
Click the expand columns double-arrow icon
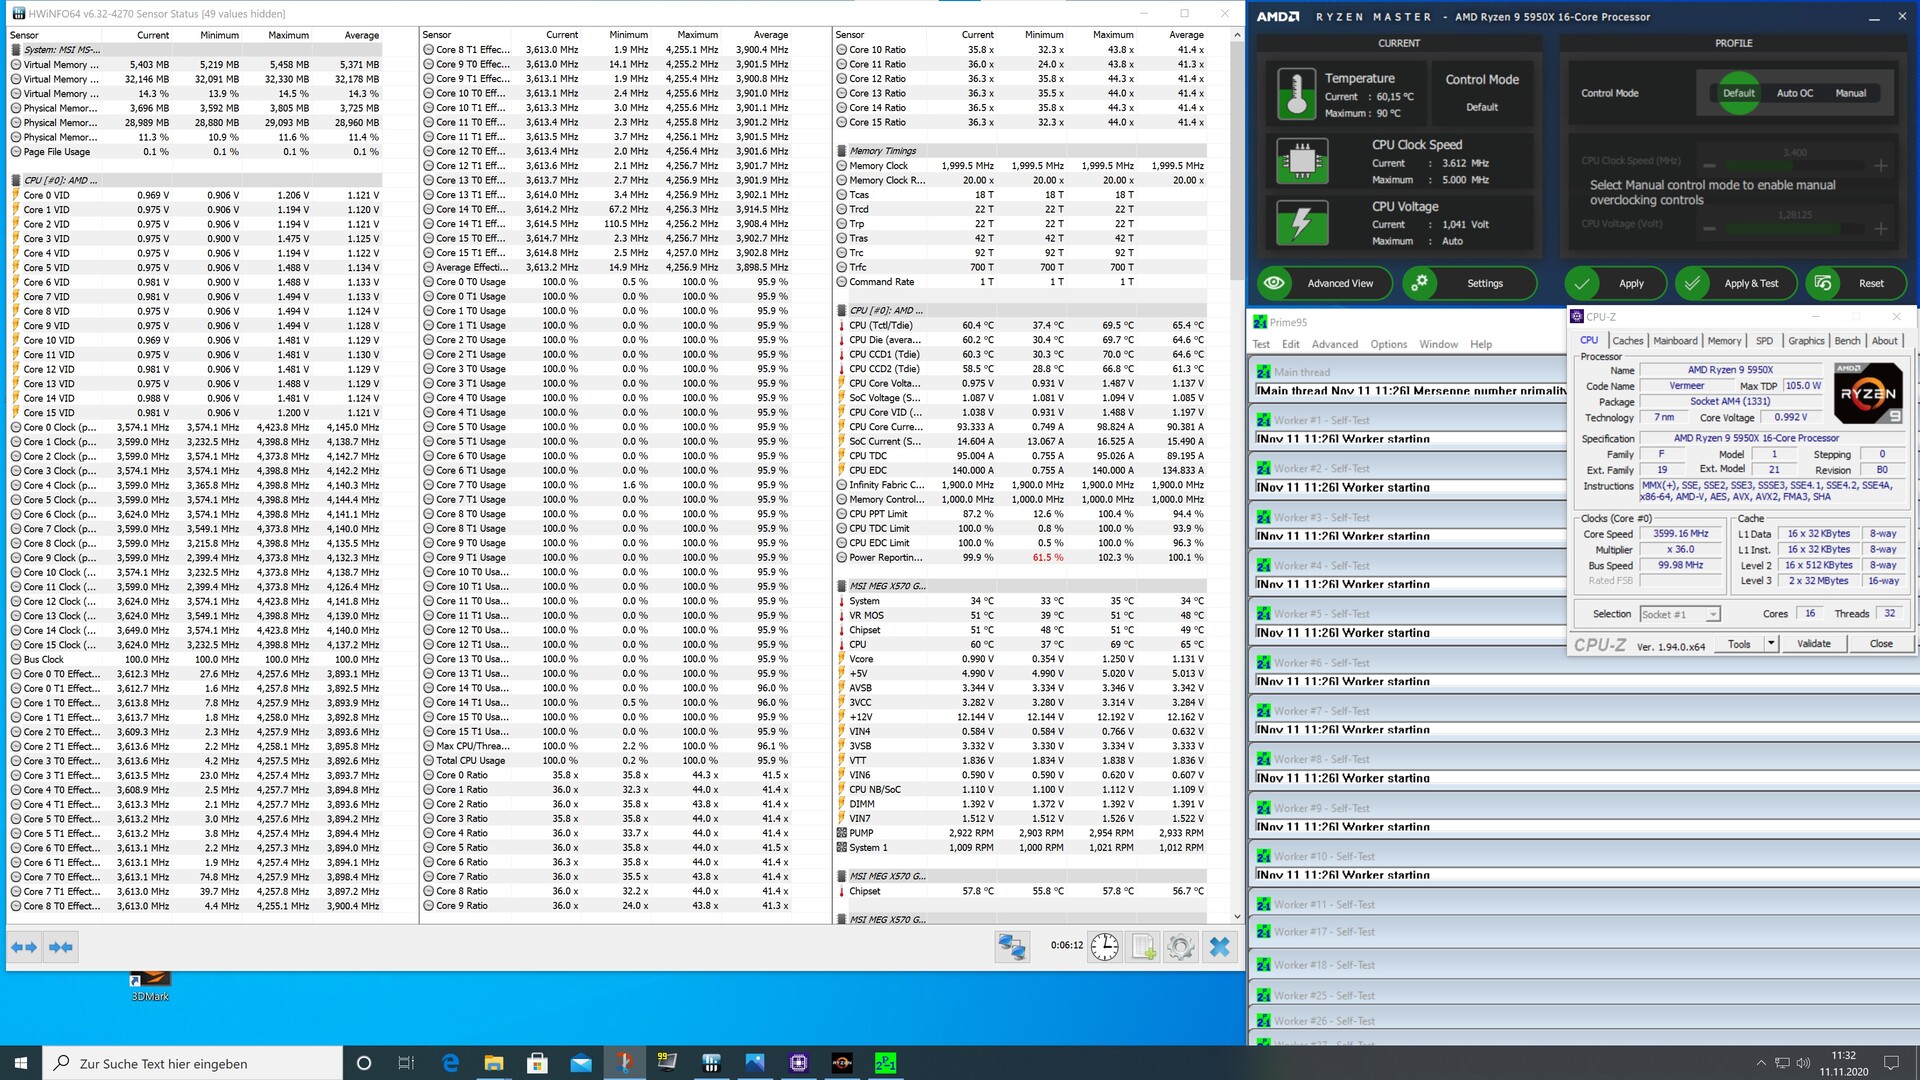click(24, 946)
